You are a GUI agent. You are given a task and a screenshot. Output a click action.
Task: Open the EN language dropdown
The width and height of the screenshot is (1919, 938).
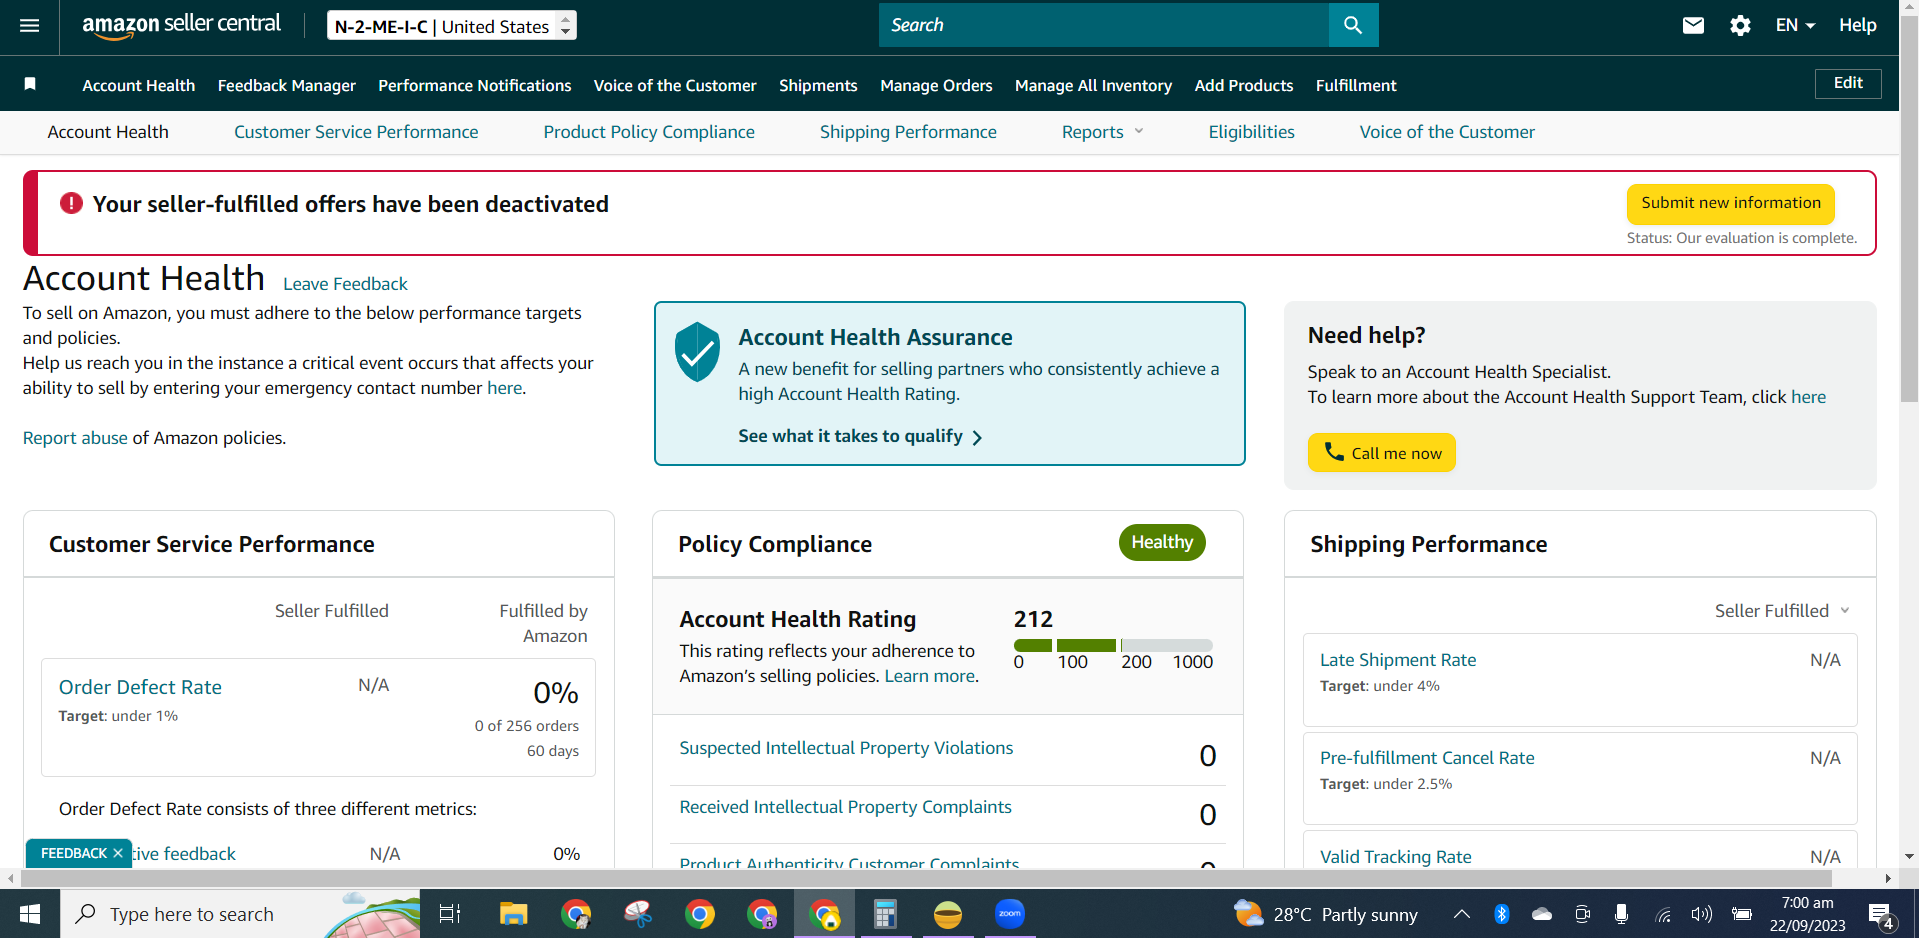1795,25
